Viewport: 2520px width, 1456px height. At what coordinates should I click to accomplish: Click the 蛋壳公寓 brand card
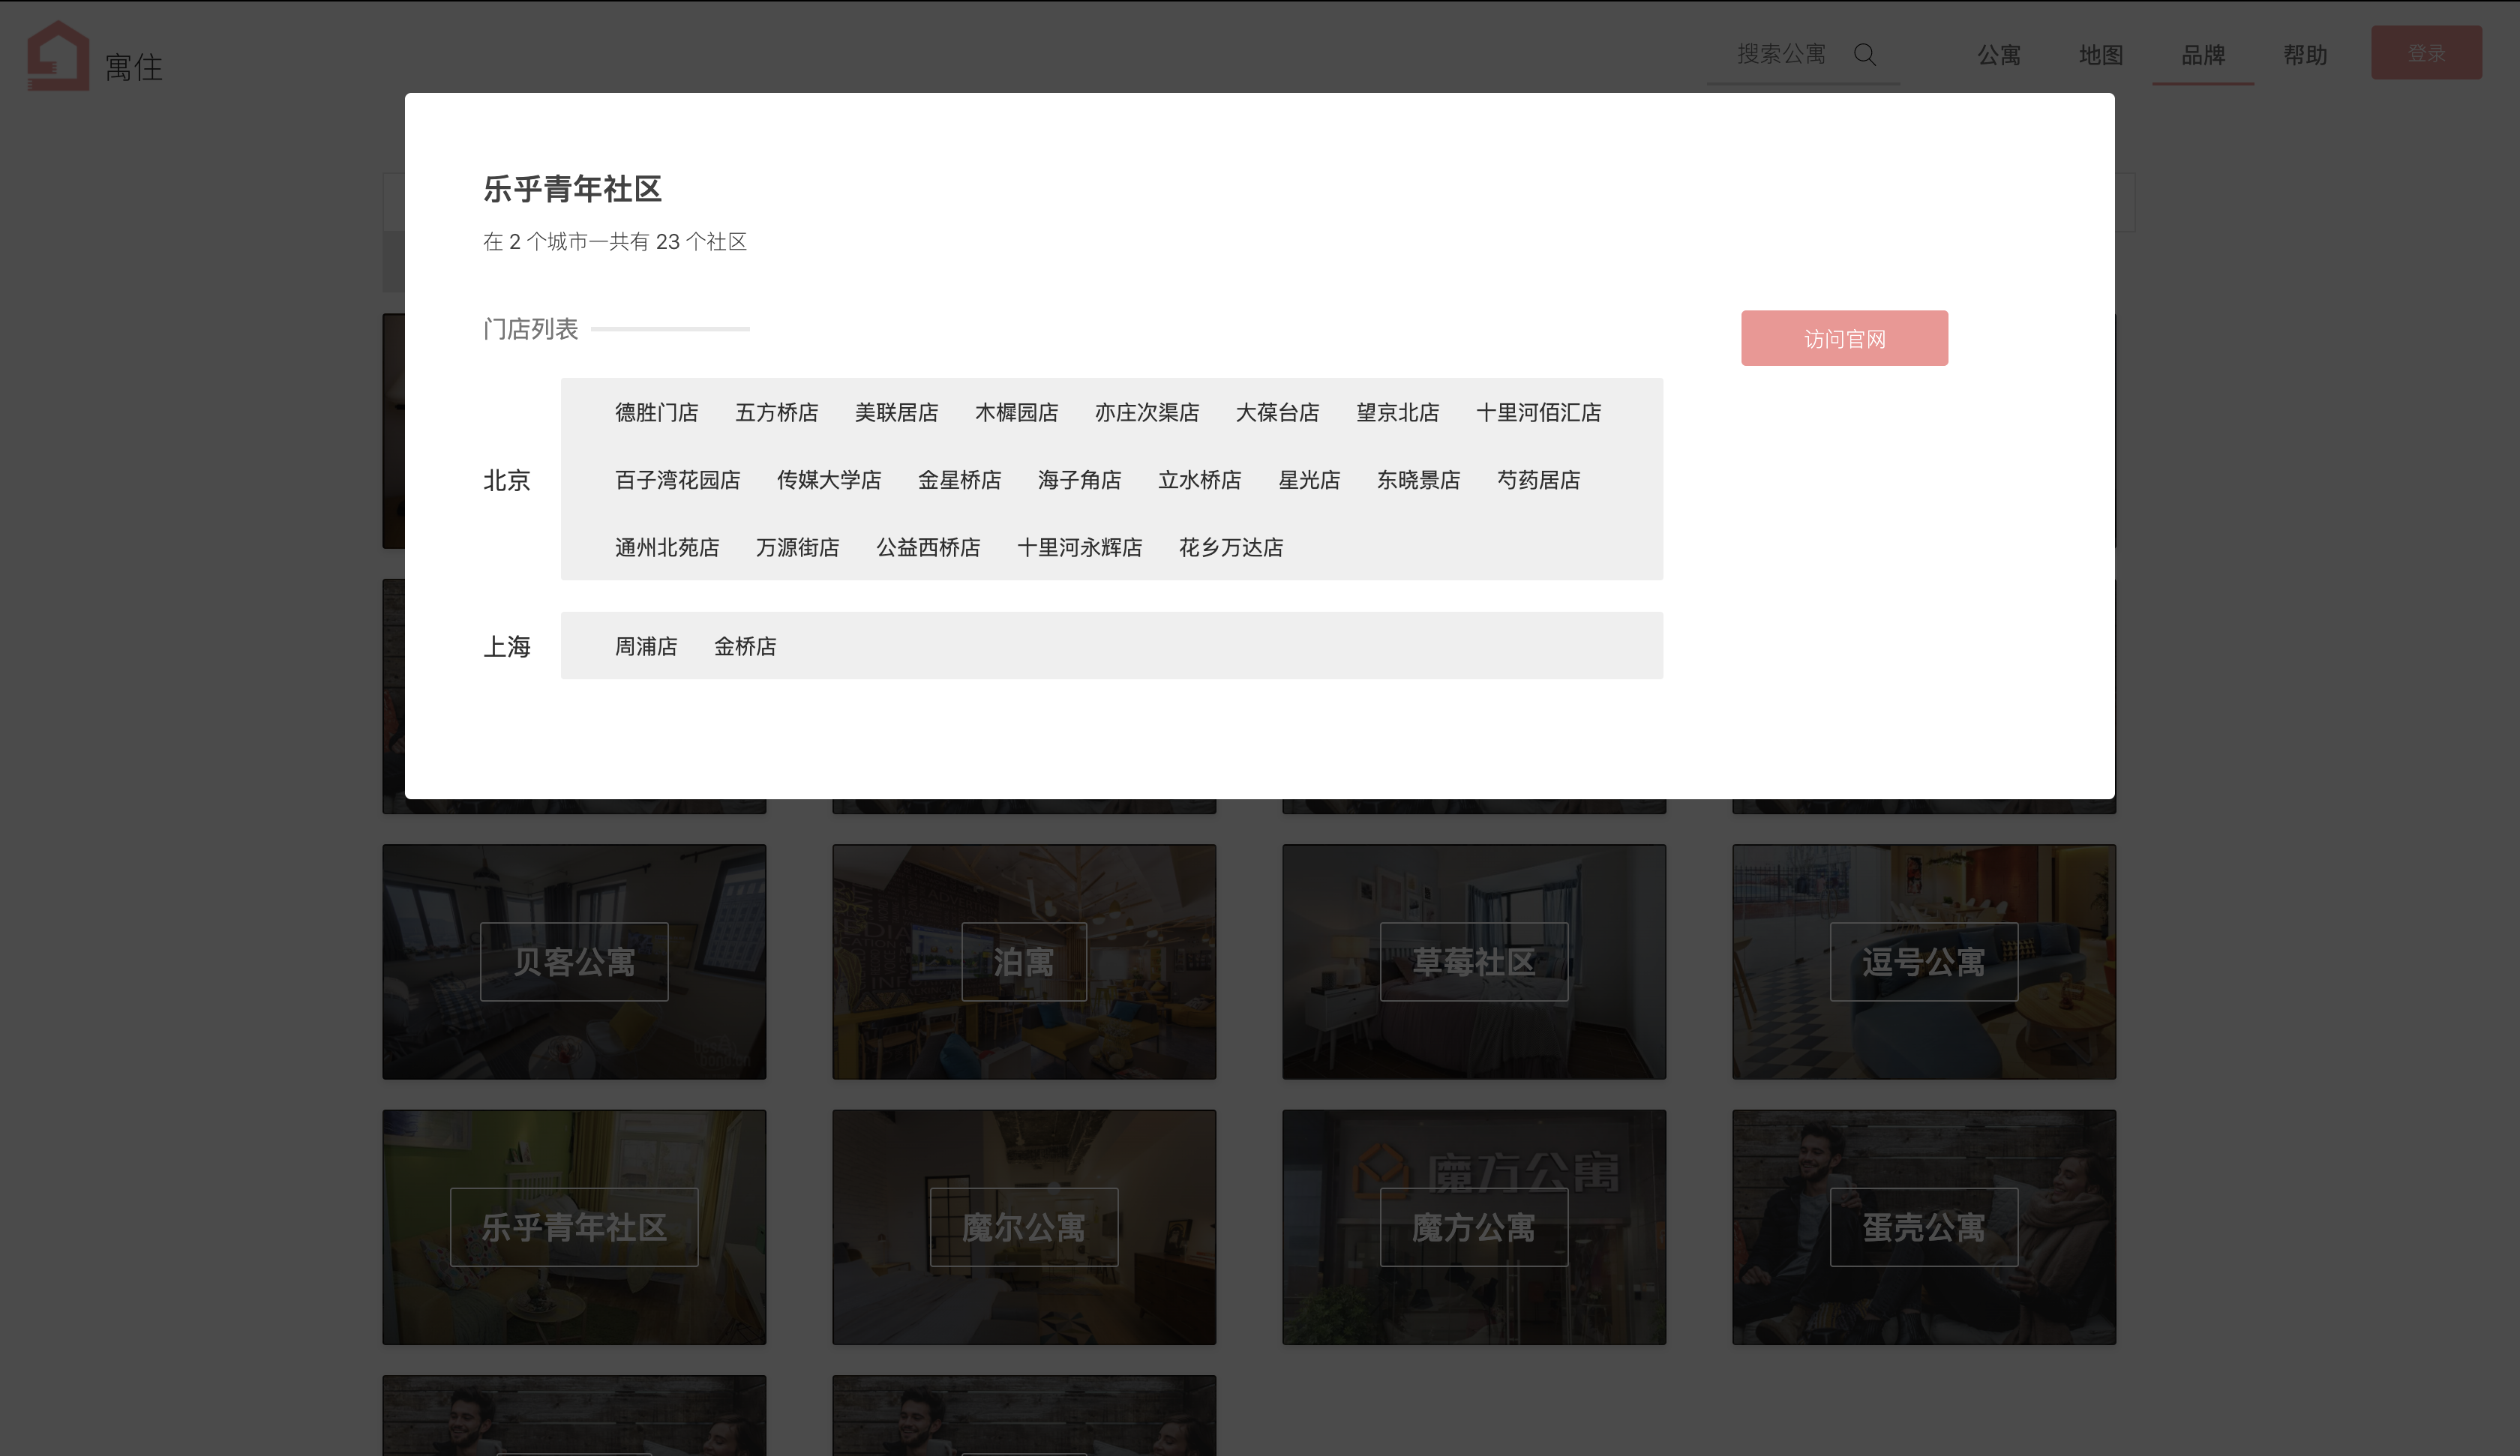click(1923, 1227)
